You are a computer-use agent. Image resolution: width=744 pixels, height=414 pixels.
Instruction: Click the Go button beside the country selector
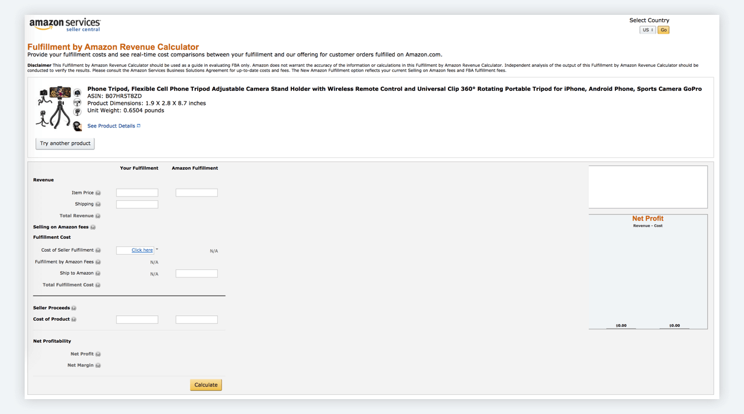(663, 30)
